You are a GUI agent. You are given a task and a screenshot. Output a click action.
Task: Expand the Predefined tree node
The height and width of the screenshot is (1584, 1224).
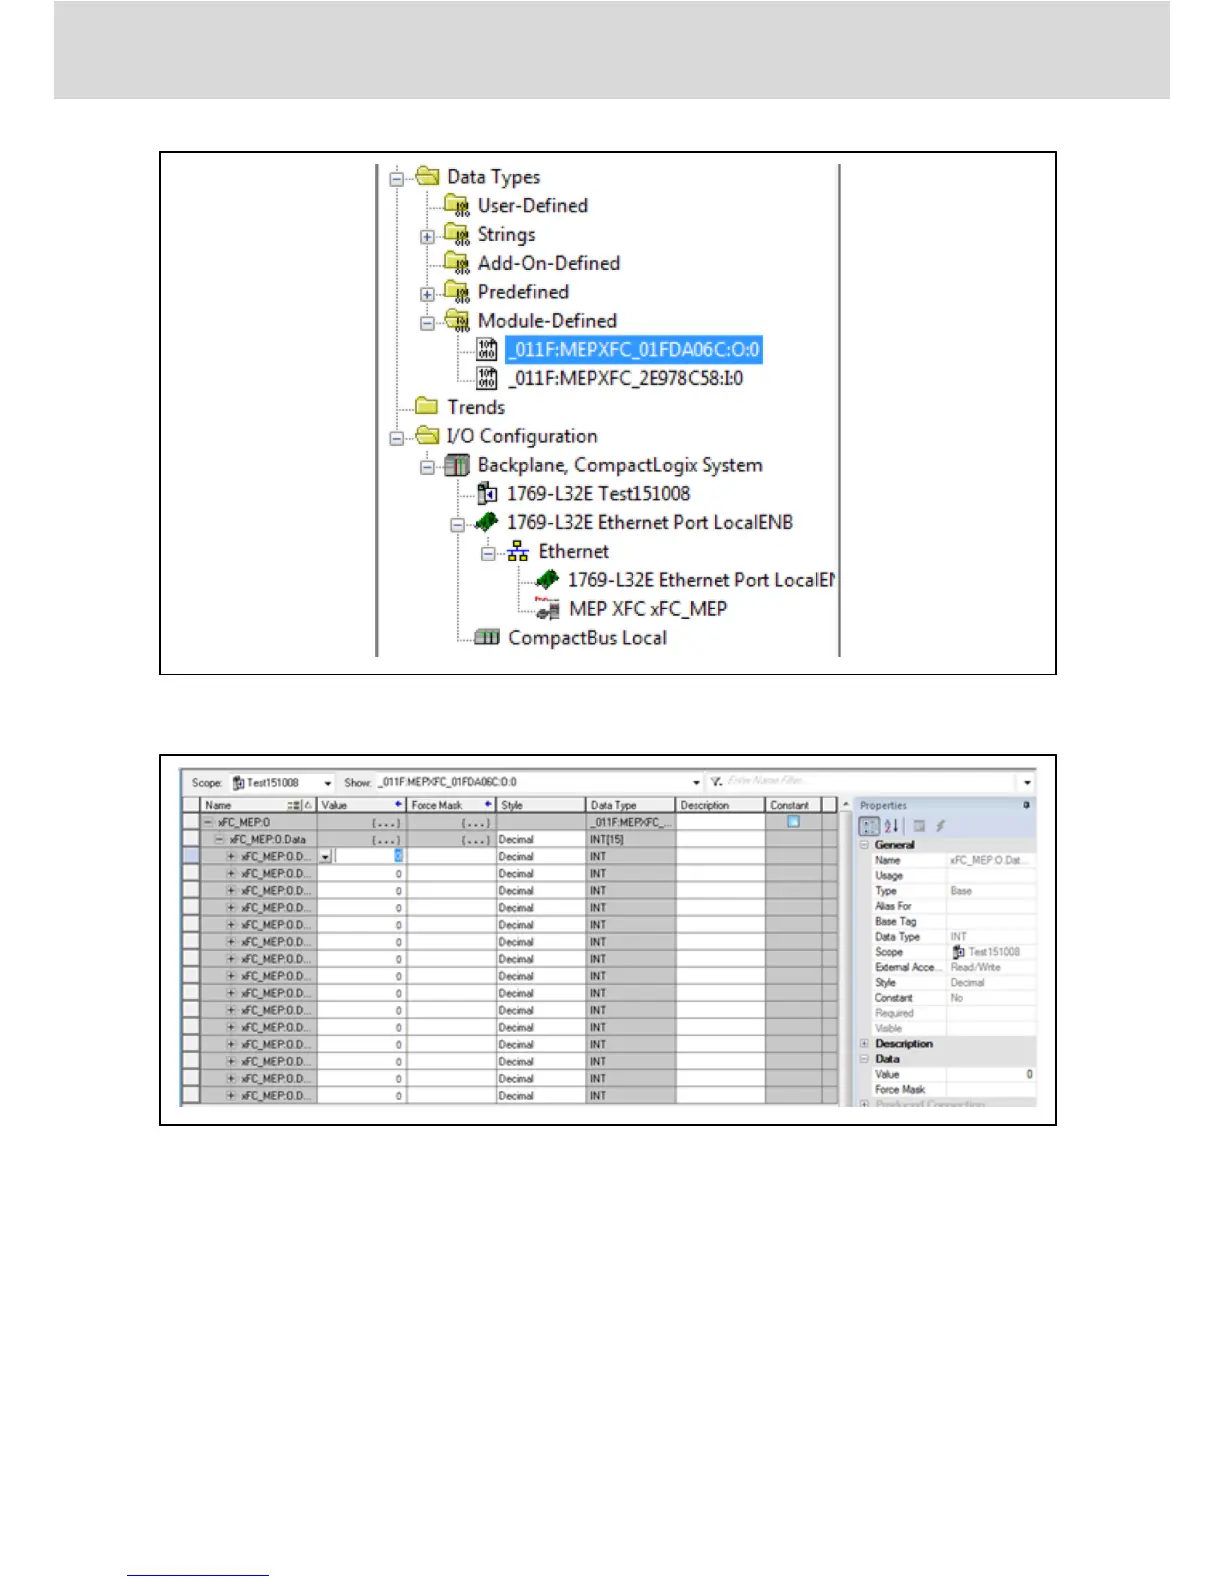[x=427, y=294]
